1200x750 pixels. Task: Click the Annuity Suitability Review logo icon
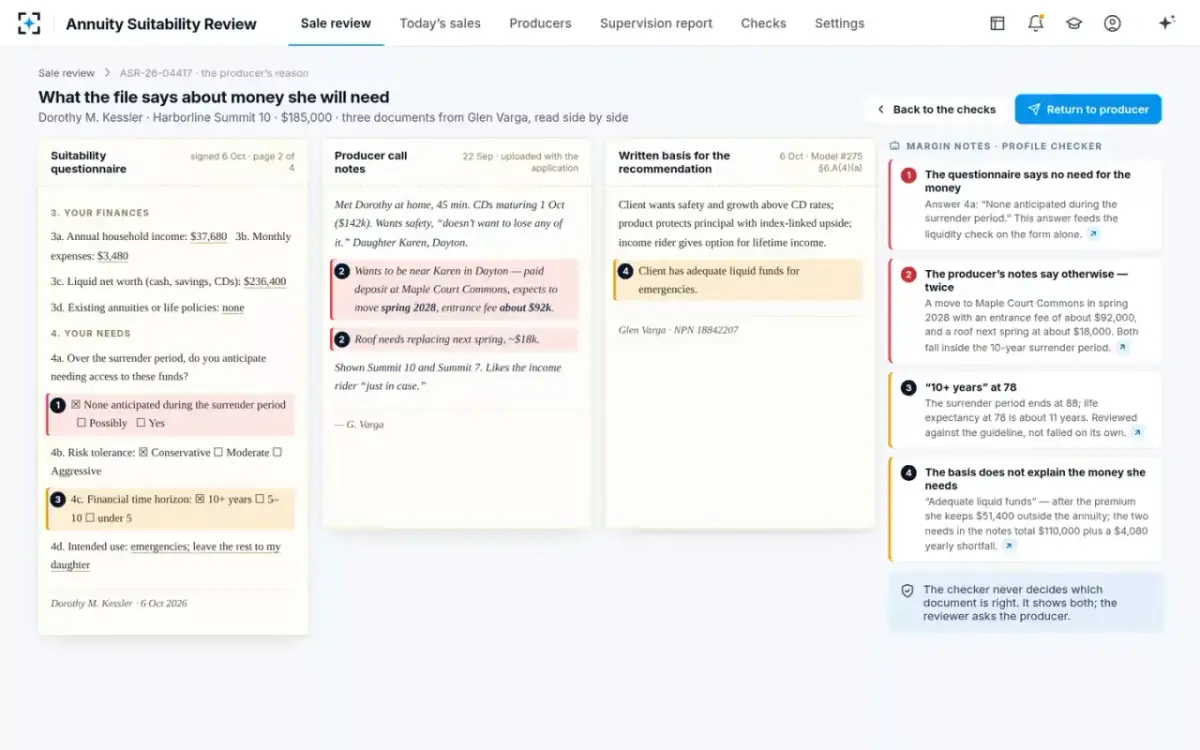coord(29,23)
